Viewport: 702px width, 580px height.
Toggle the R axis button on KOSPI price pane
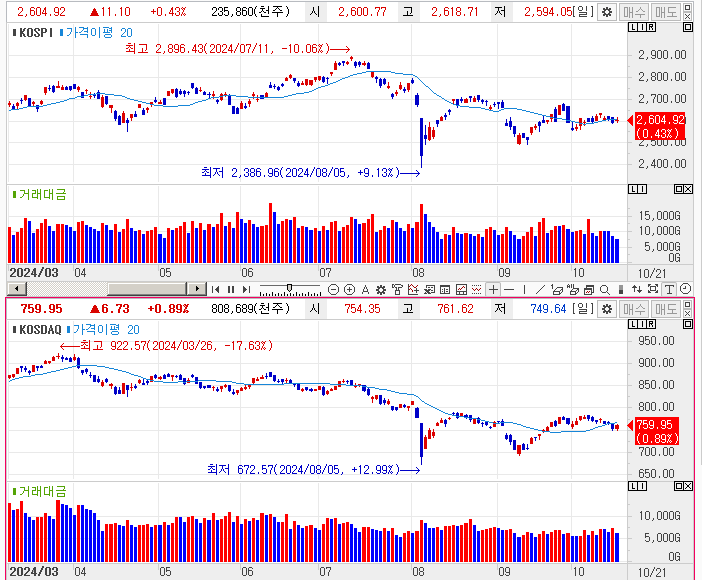point(651,27)
